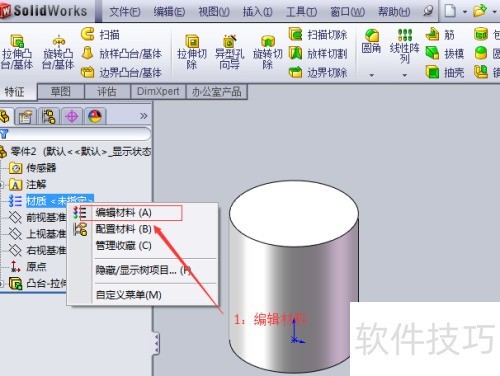Select the 线性阵列 linear pattern tool
The width and height of the screenshot is (500, 376).
(405, 46)
